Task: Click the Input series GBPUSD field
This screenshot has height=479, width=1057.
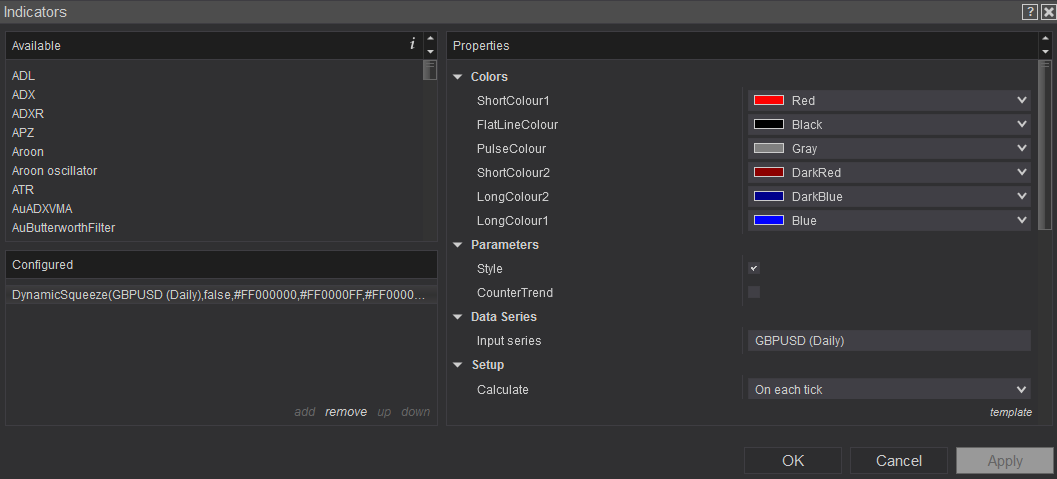Action: click(x=889, y=341)
